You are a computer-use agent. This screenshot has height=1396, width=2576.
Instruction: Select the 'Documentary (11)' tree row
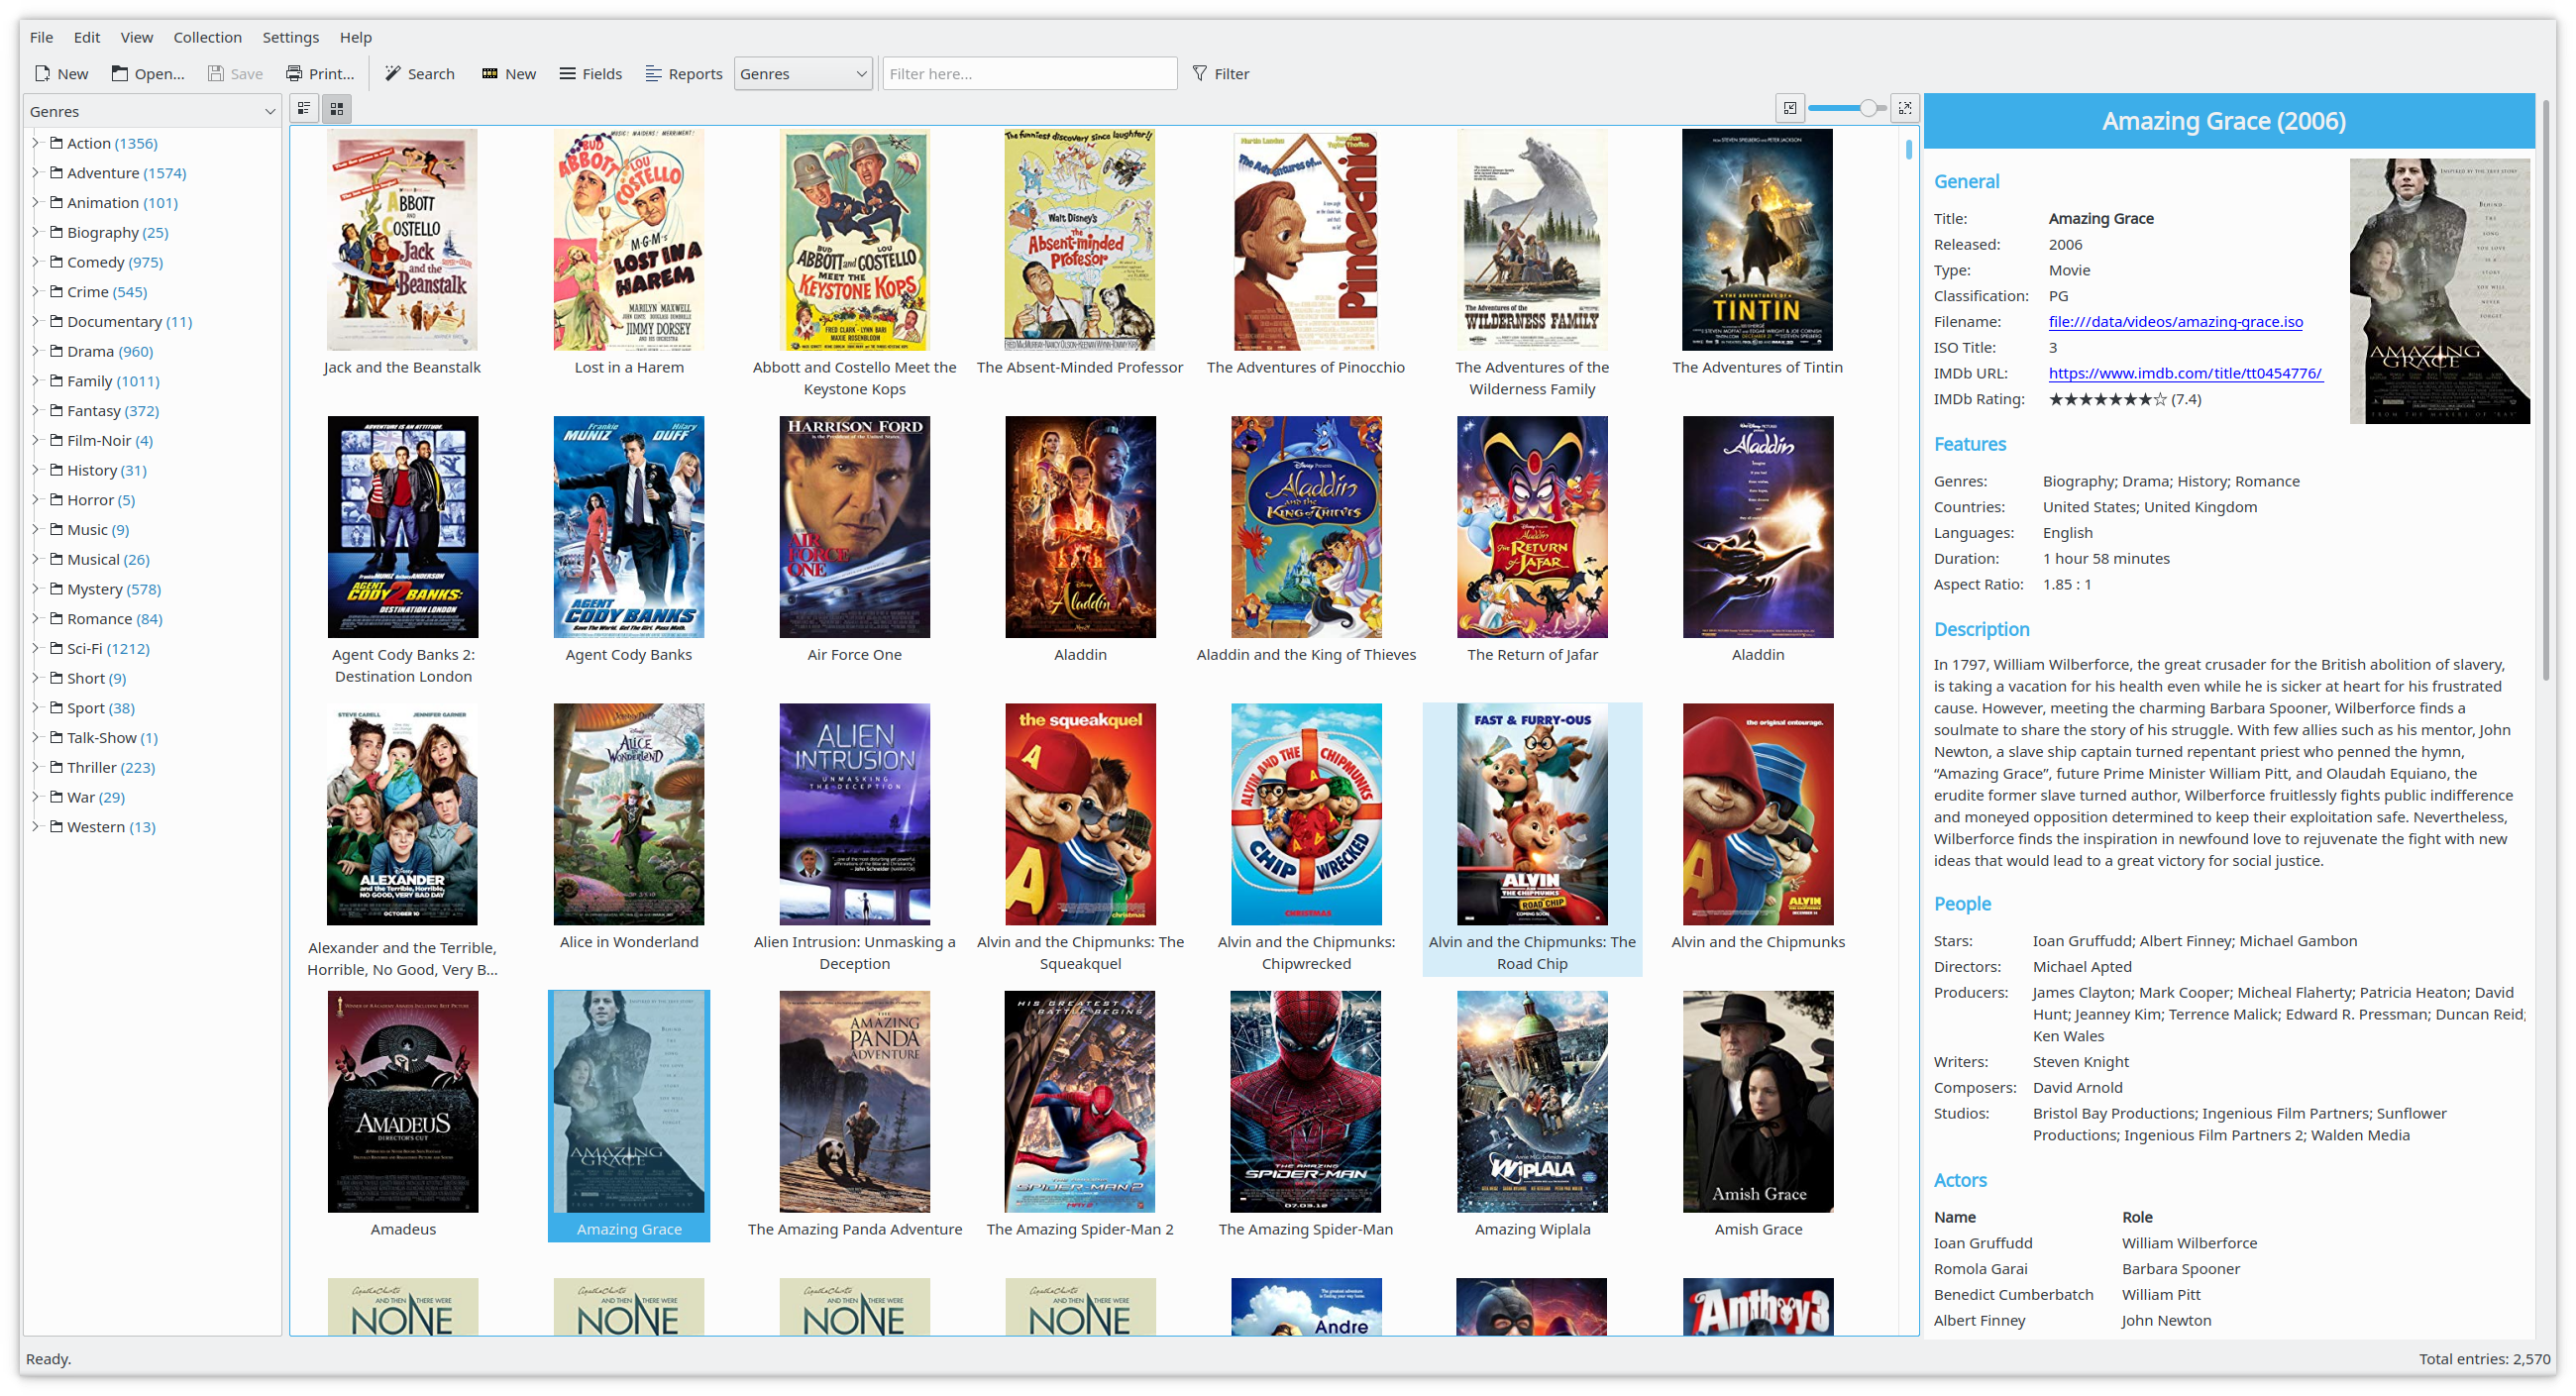(x=152, y=322)
